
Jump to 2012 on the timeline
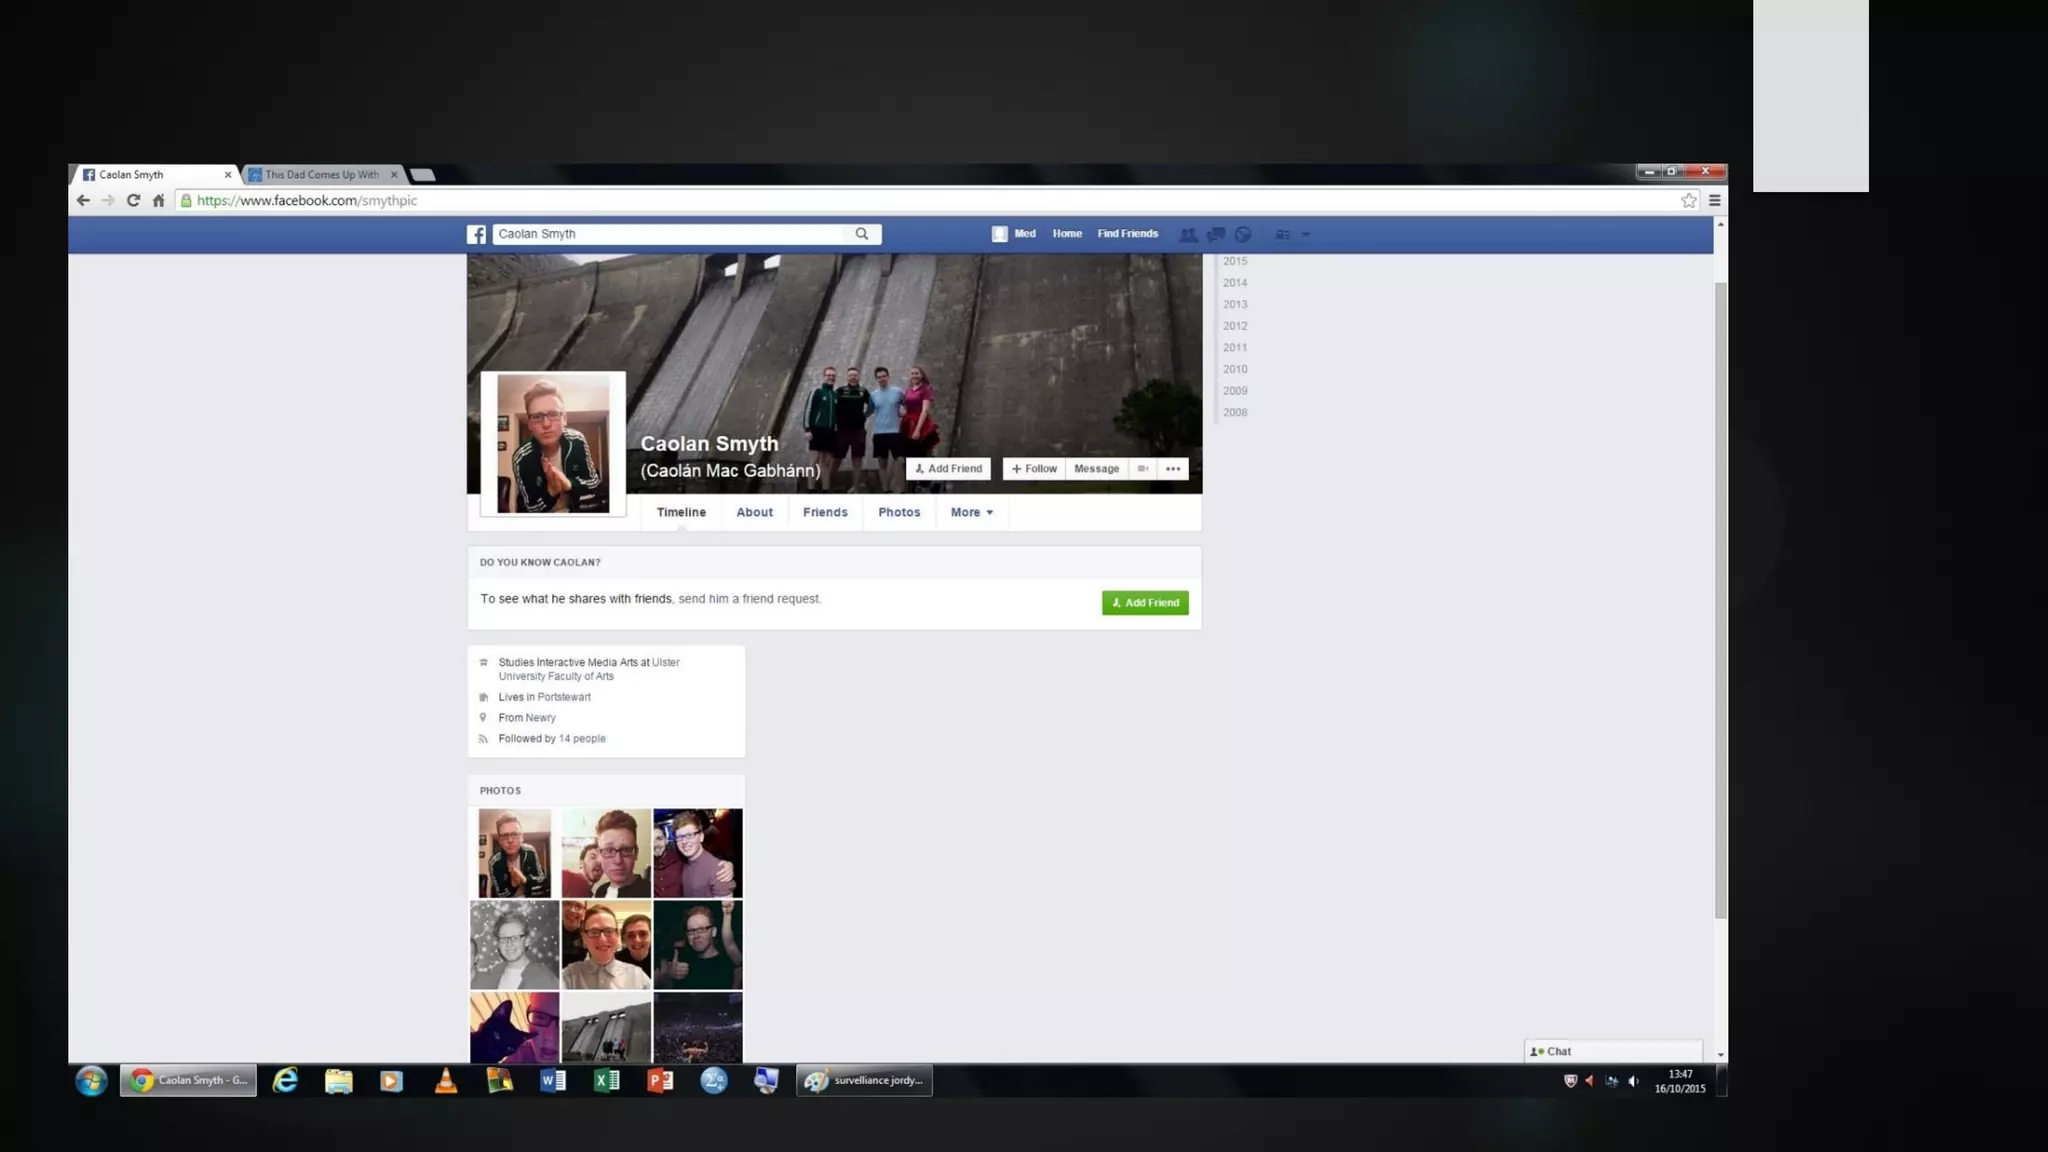1235,326
